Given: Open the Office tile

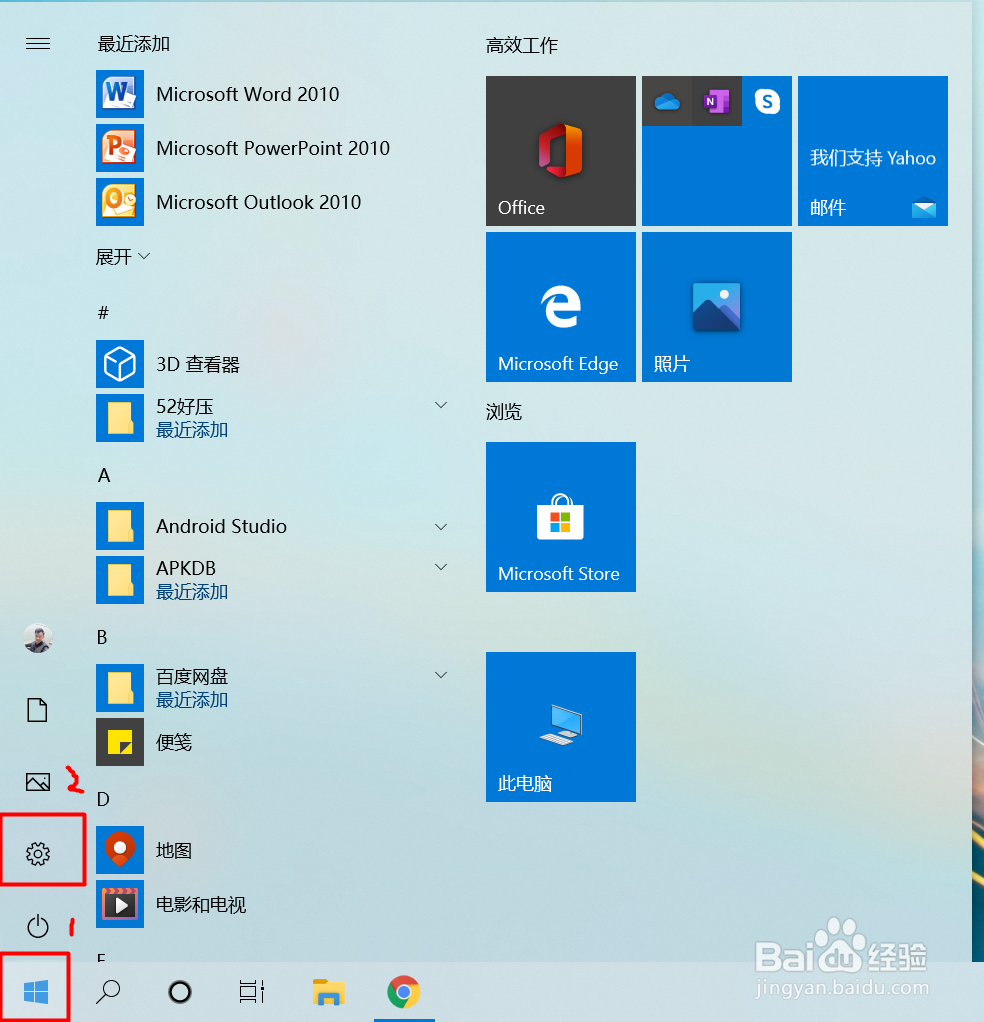Looking at the screenshot, I should tap(559, 150).
